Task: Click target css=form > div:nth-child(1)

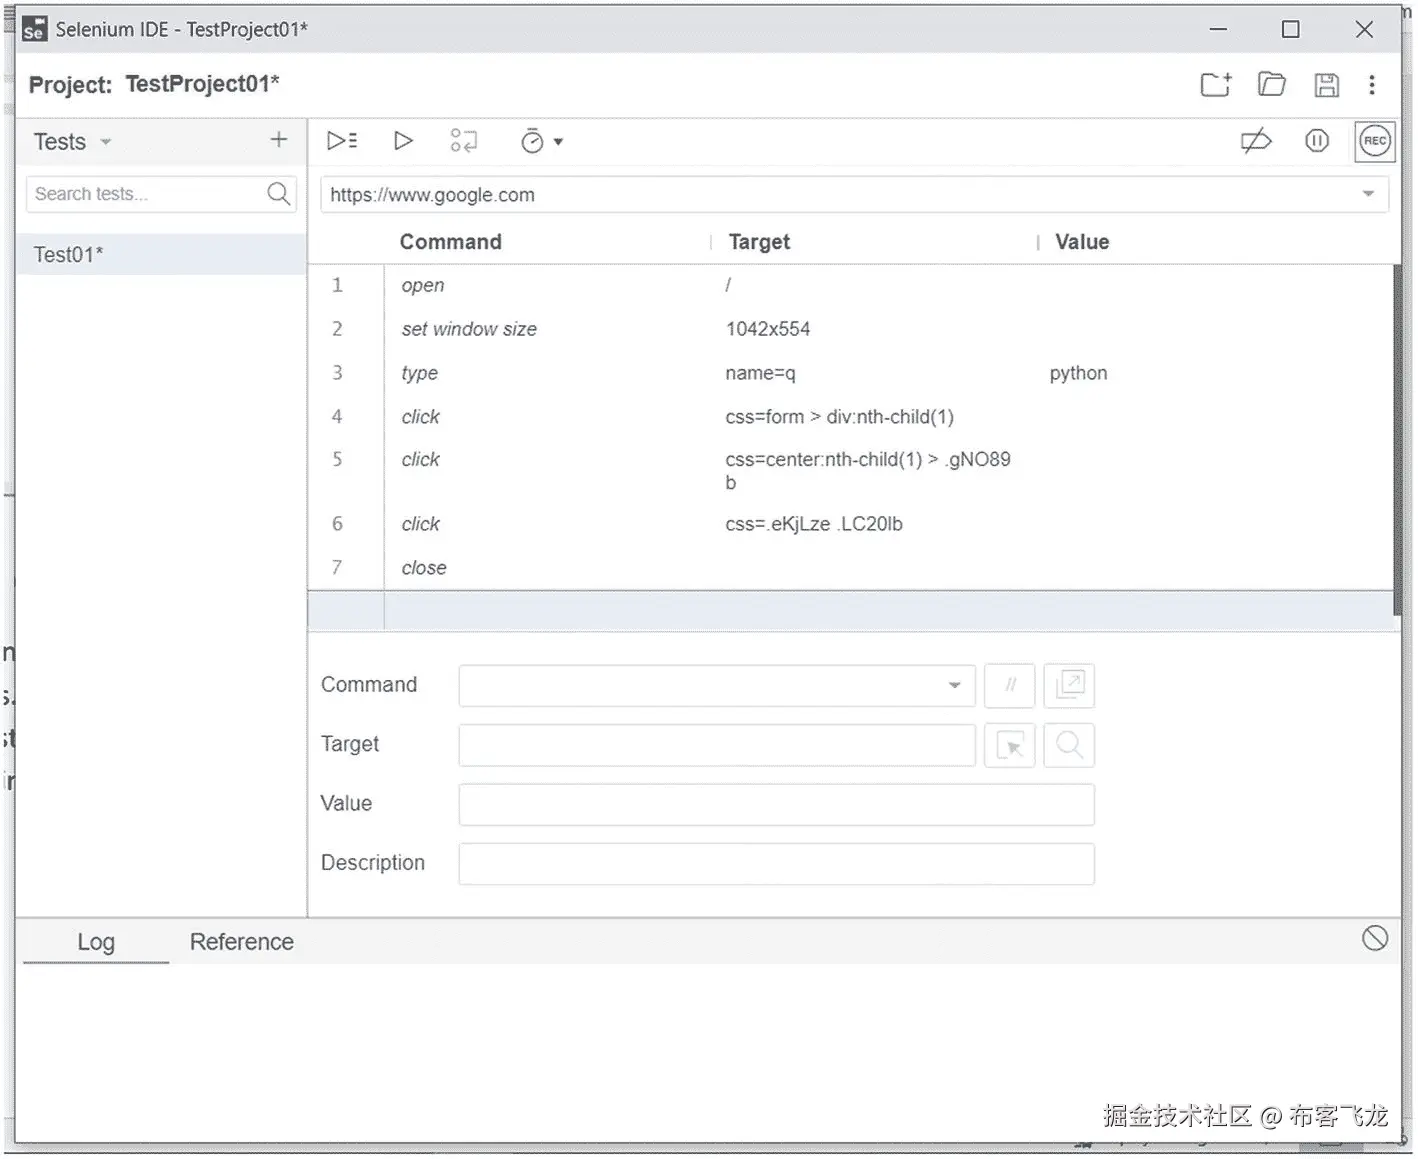Action: coord(840,417)
